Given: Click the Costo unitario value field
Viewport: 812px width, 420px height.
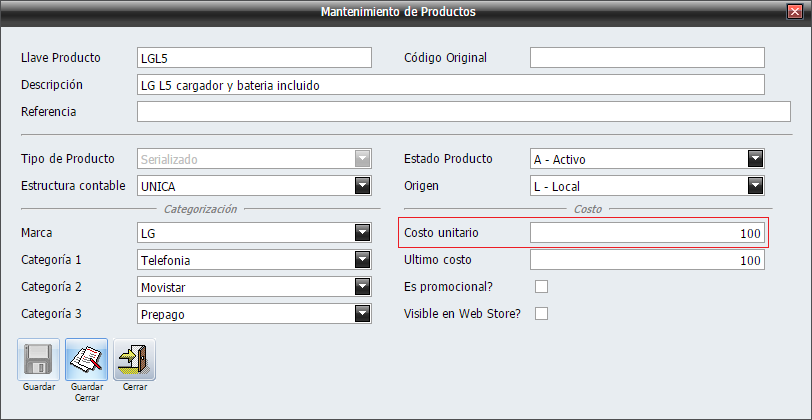Looking at the screenshot, I should 647,233.
